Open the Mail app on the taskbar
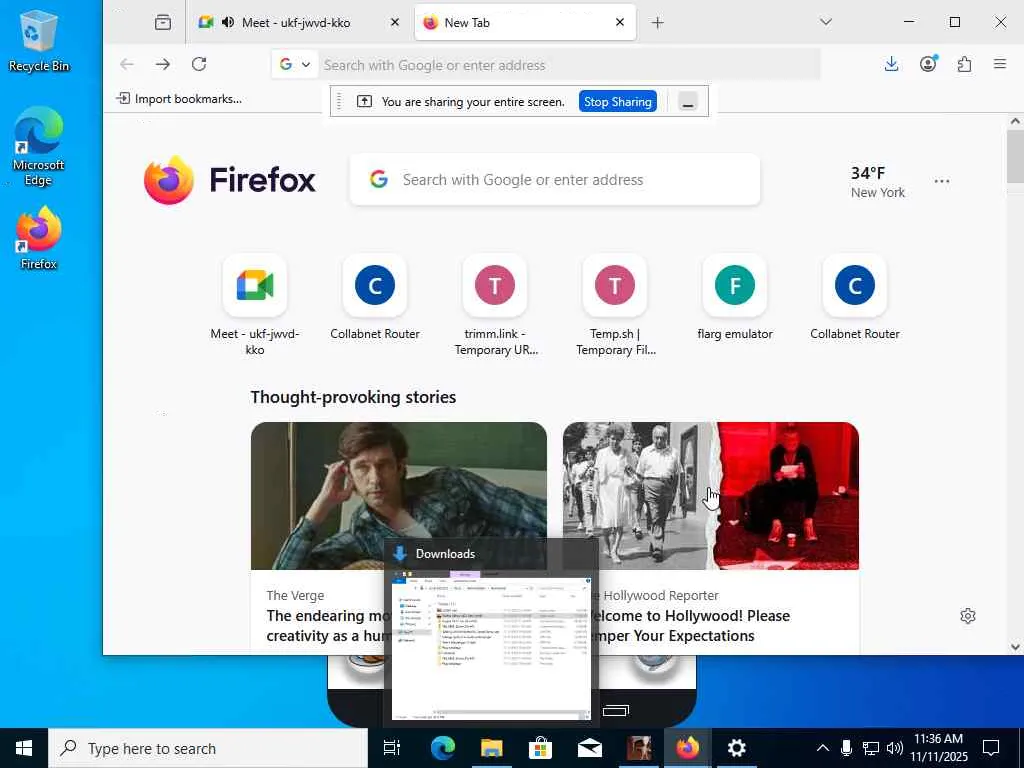1024x768 pixels. click(590, 748)
